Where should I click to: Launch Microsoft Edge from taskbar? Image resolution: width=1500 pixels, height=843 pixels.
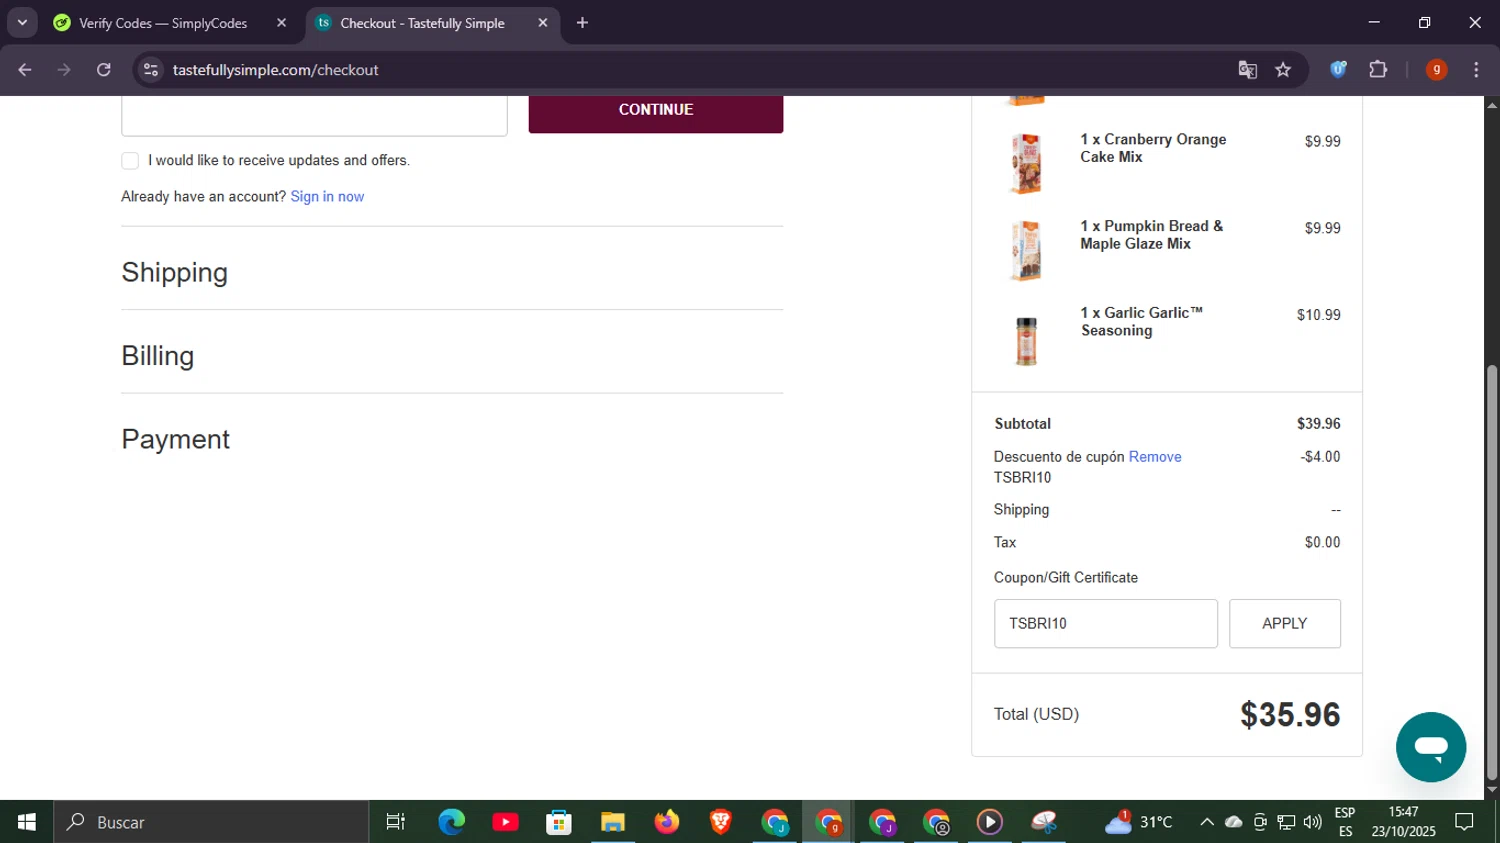[452, 822]
